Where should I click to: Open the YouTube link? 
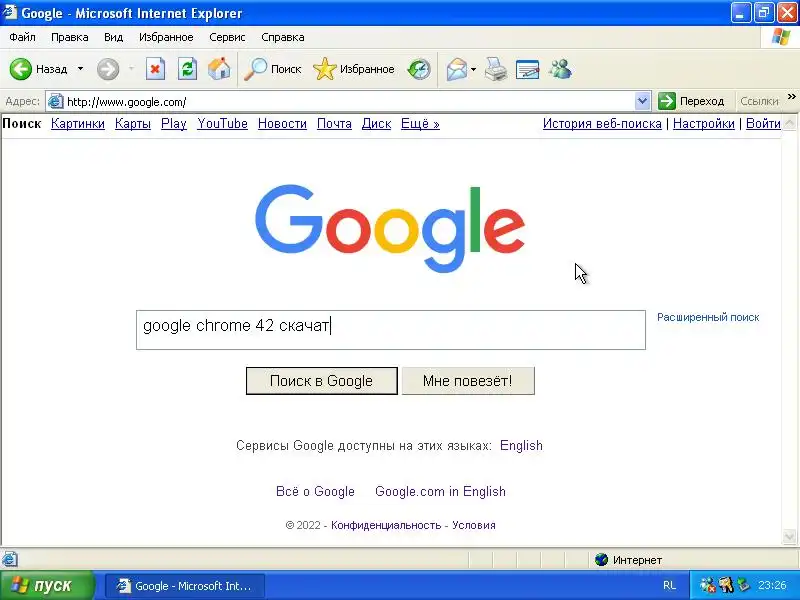coord(222,123)
